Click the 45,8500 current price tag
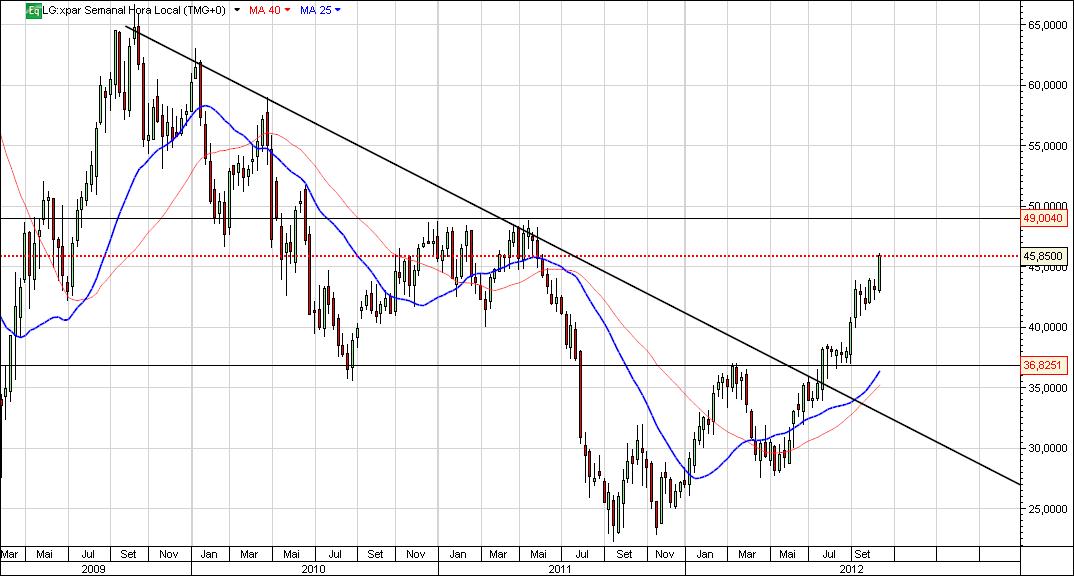Viewport: 1074px width, 576px height. pos(1044,256)
